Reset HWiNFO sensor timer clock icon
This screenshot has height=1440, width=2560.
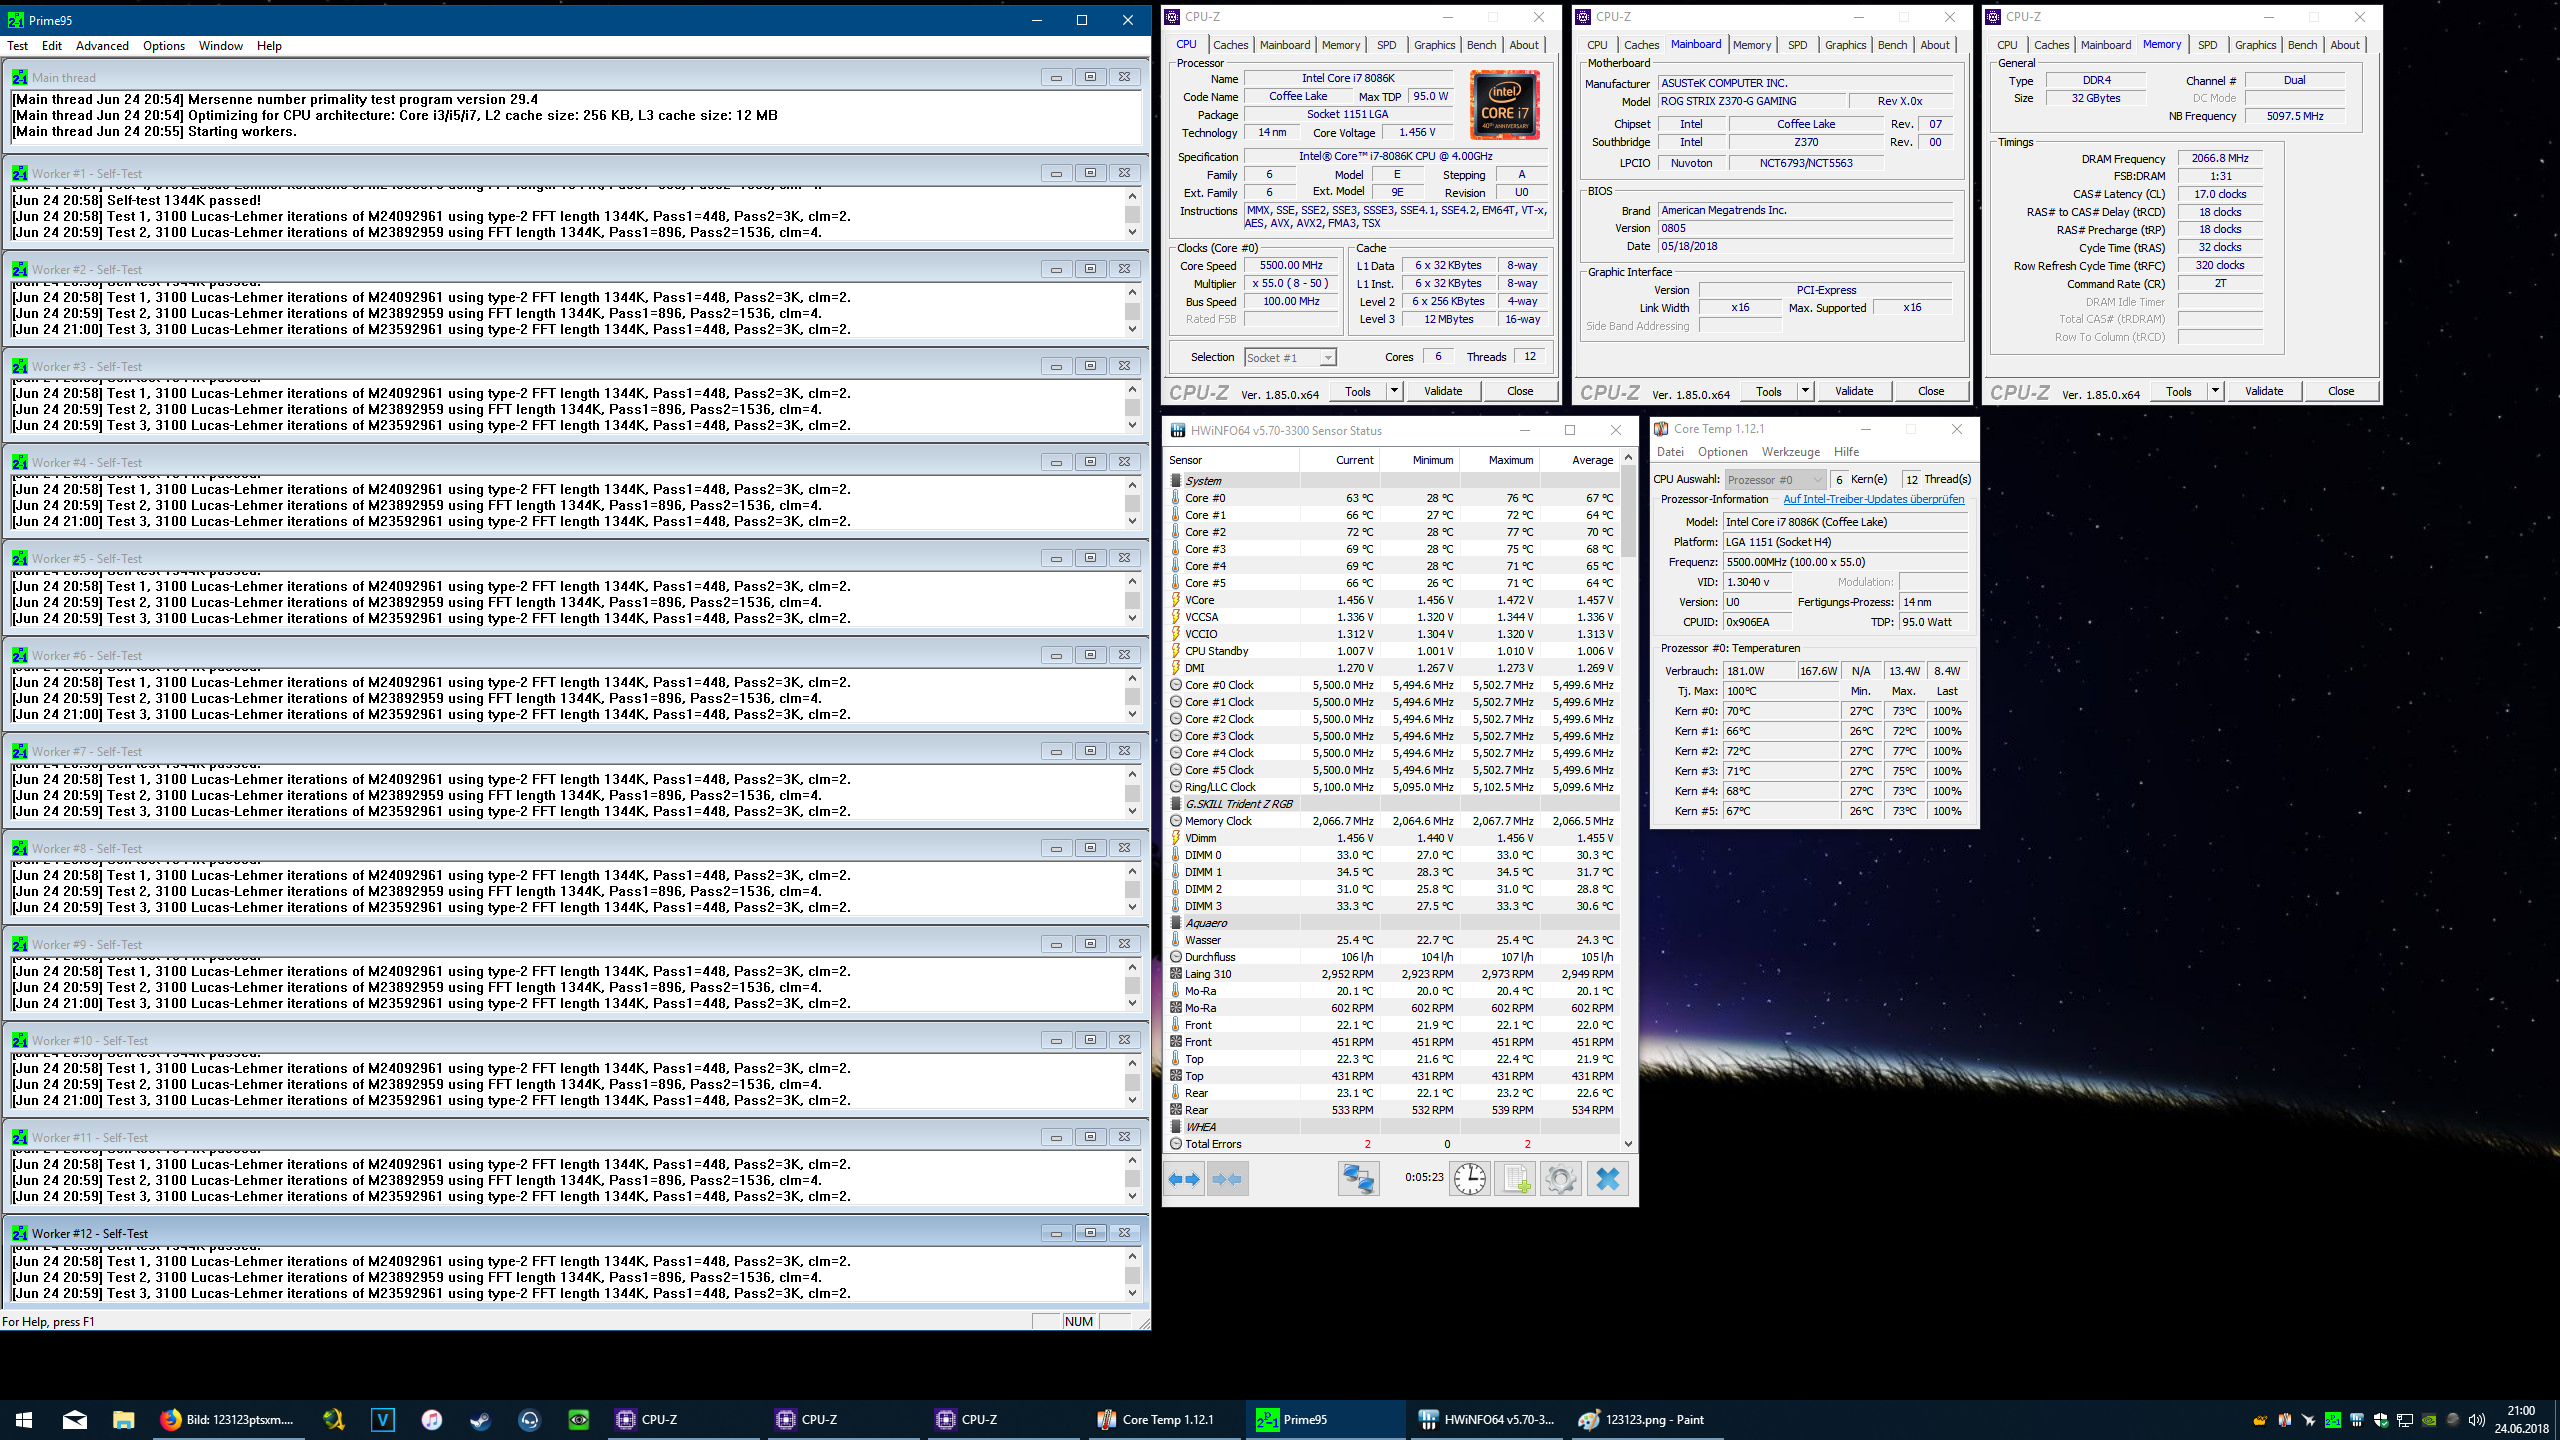click(1469, 1179)
